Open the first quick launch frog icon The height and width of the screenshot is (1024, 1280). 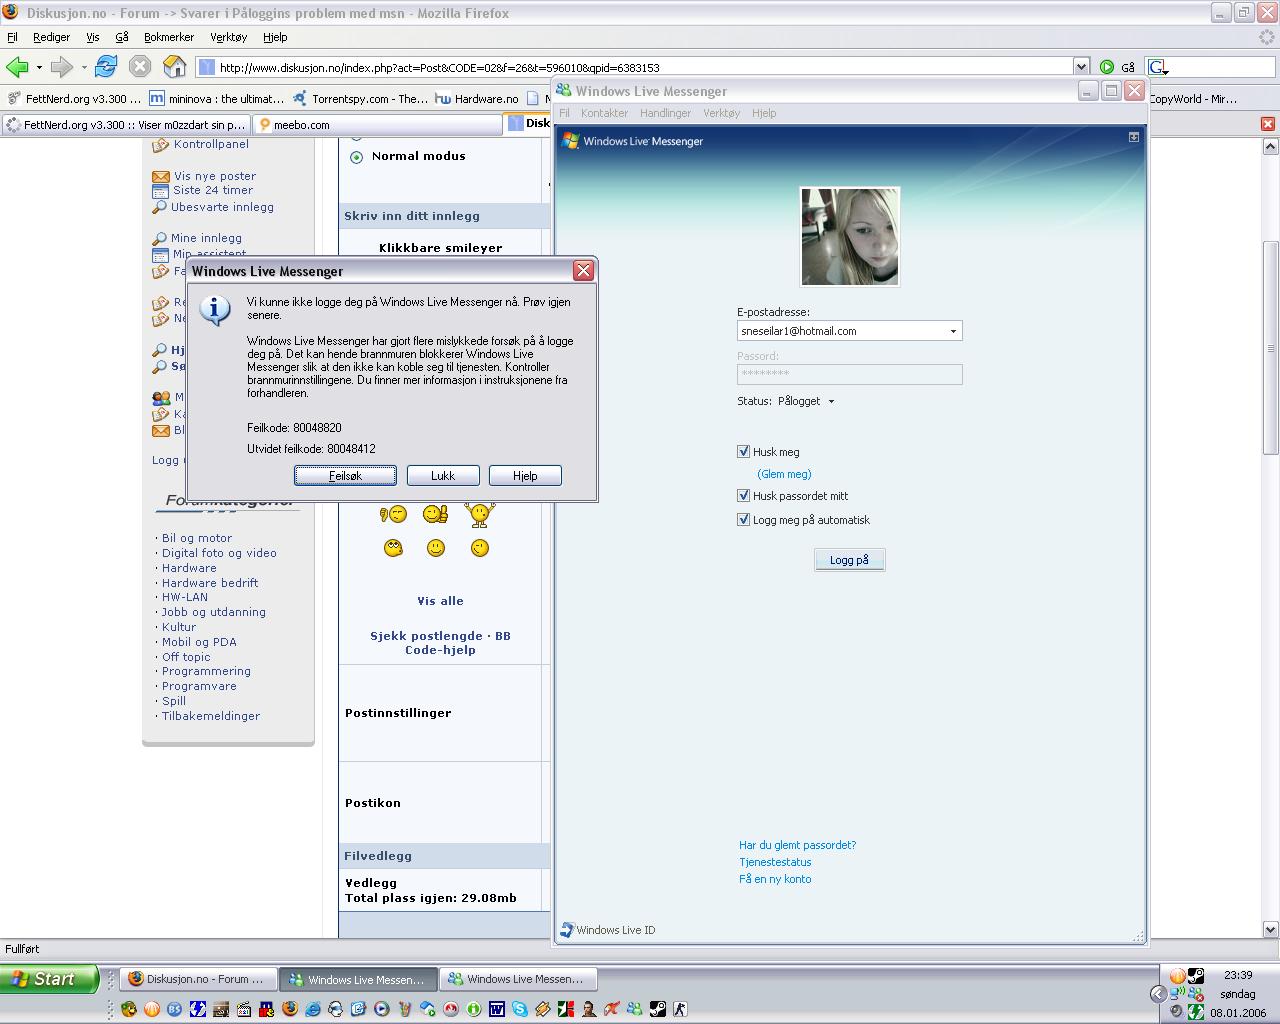click(x=129, y=1009)
